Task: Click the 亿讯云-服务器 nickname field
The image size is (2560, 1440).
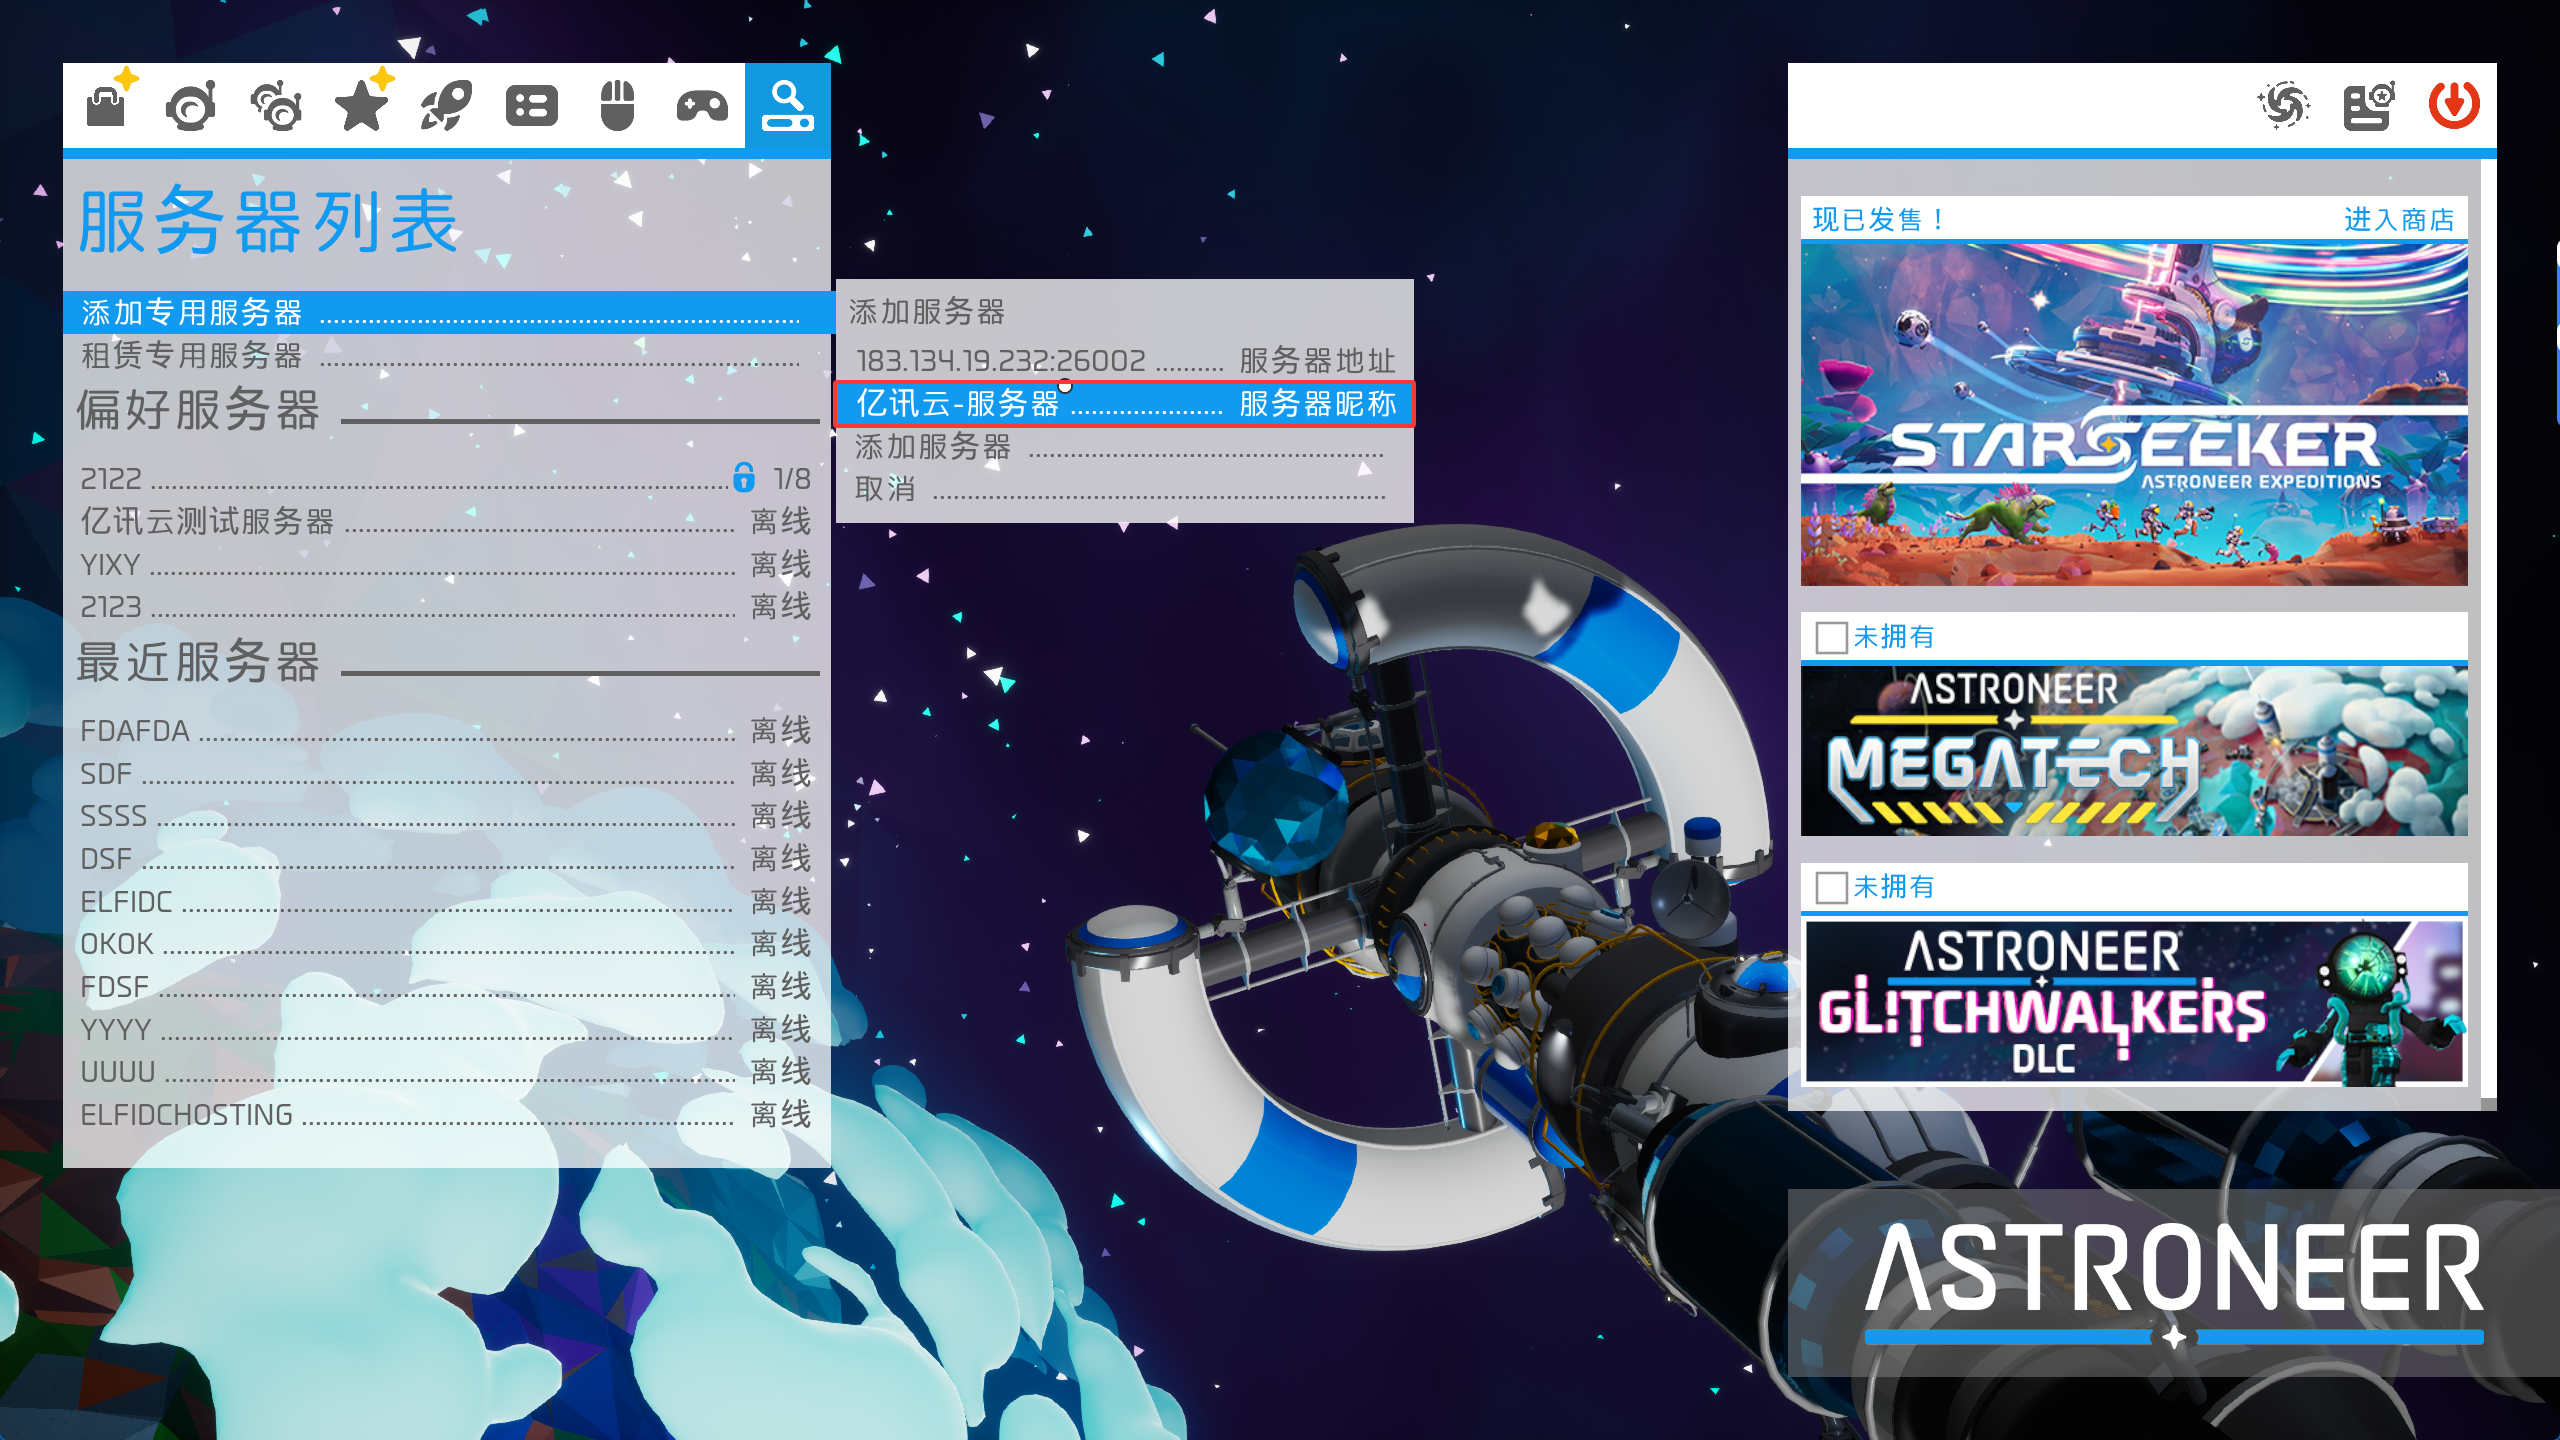Action: pos(1124,403)
